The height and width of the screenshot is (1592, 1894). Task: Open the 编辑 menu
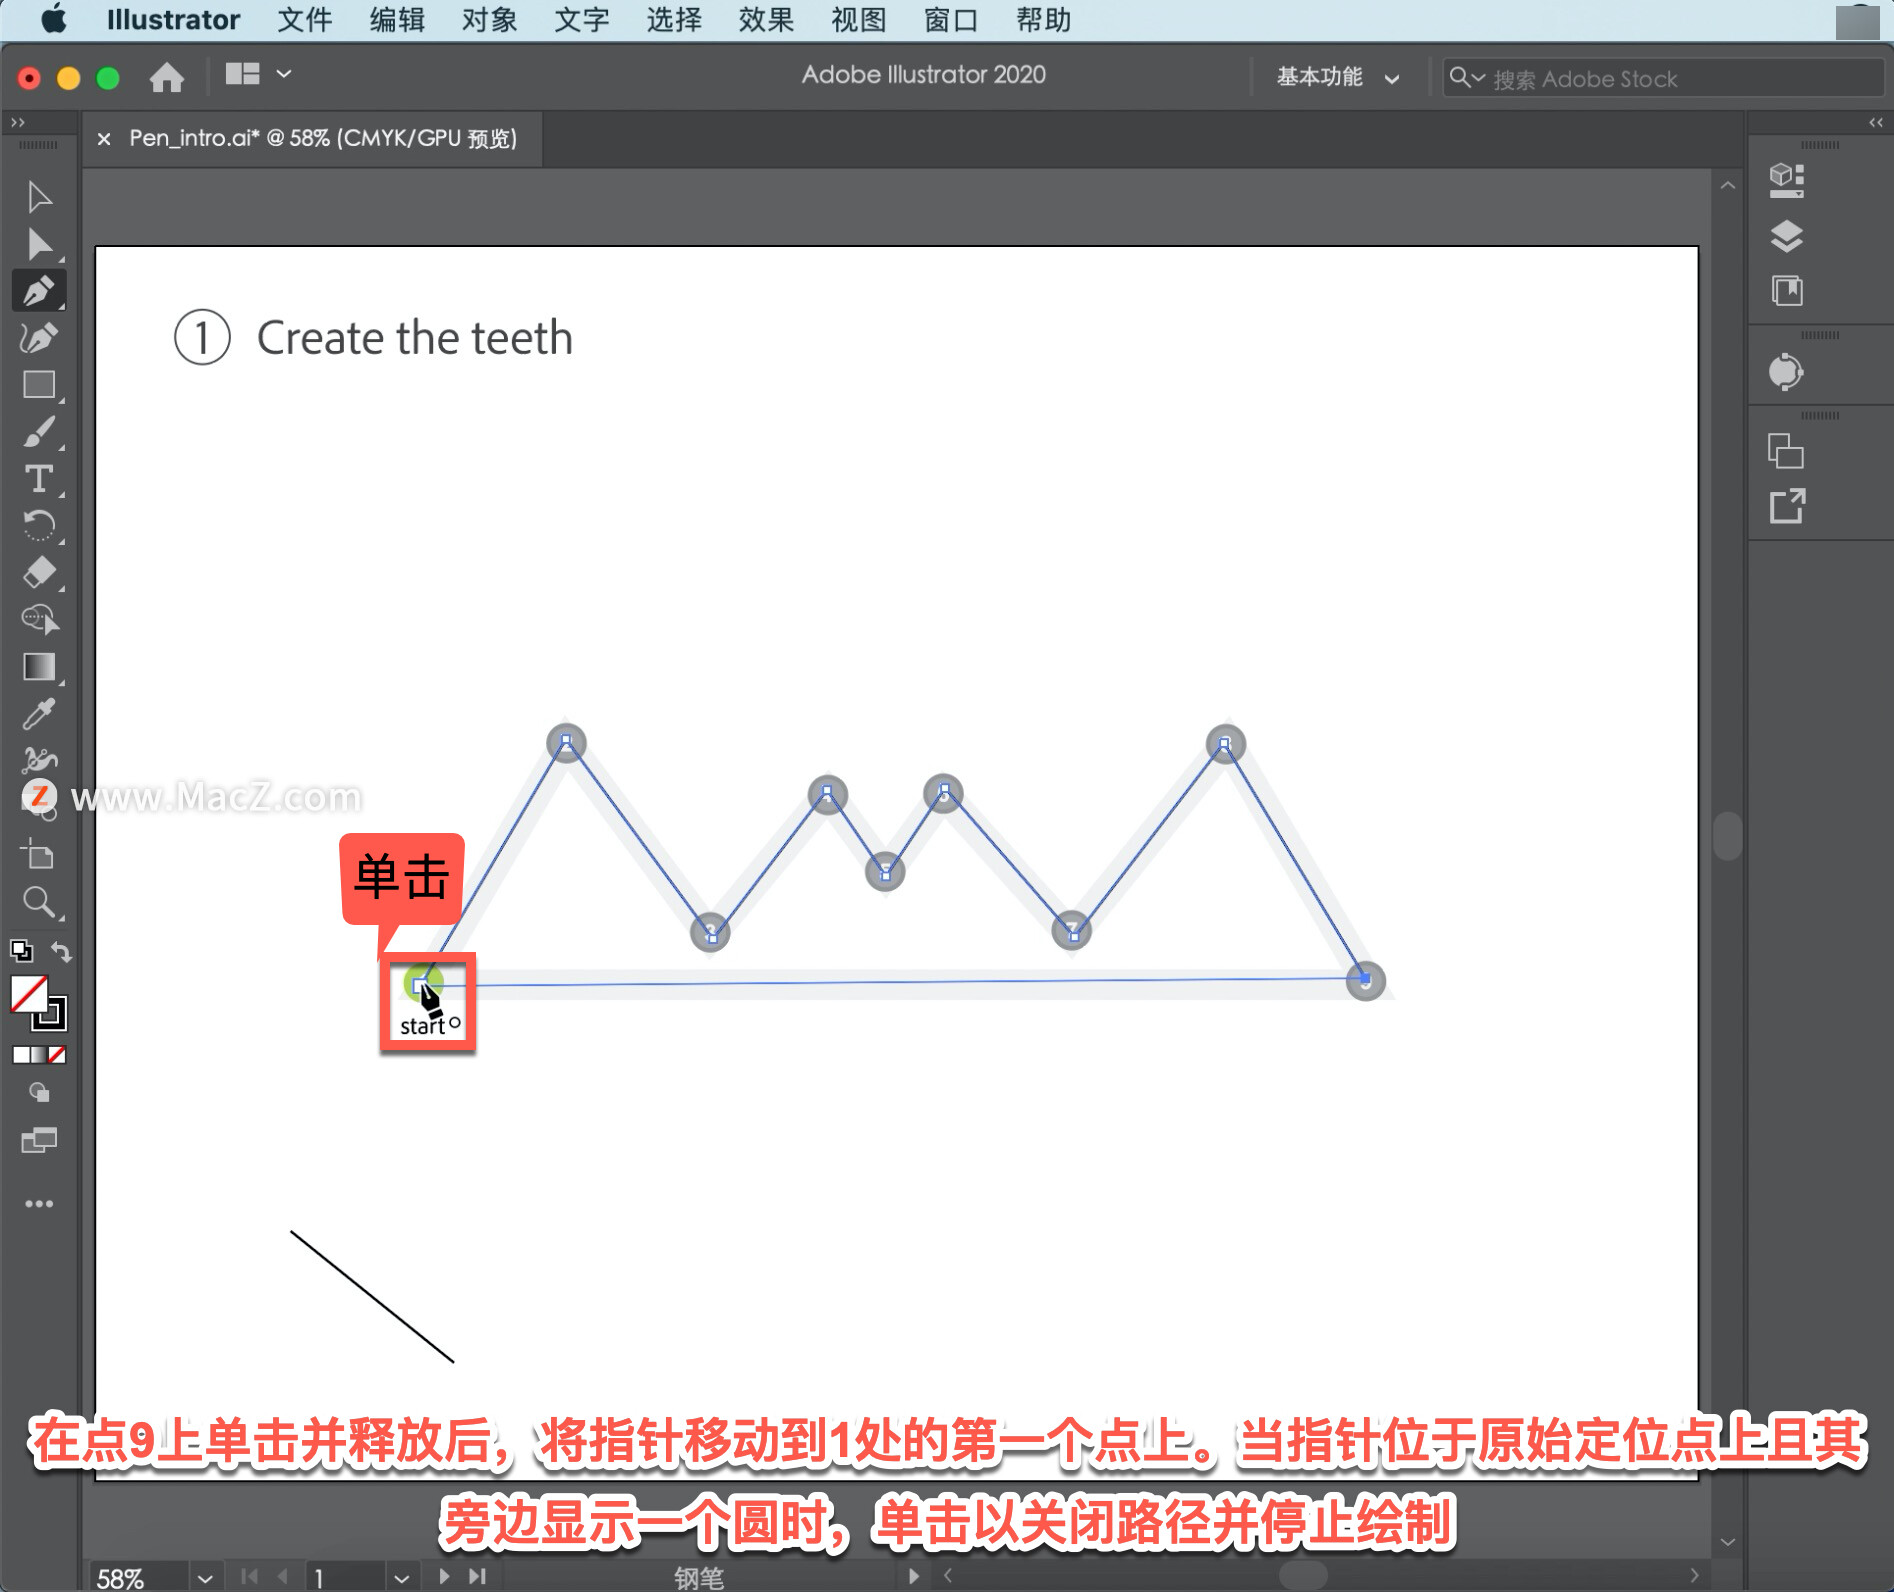(397, 19)
